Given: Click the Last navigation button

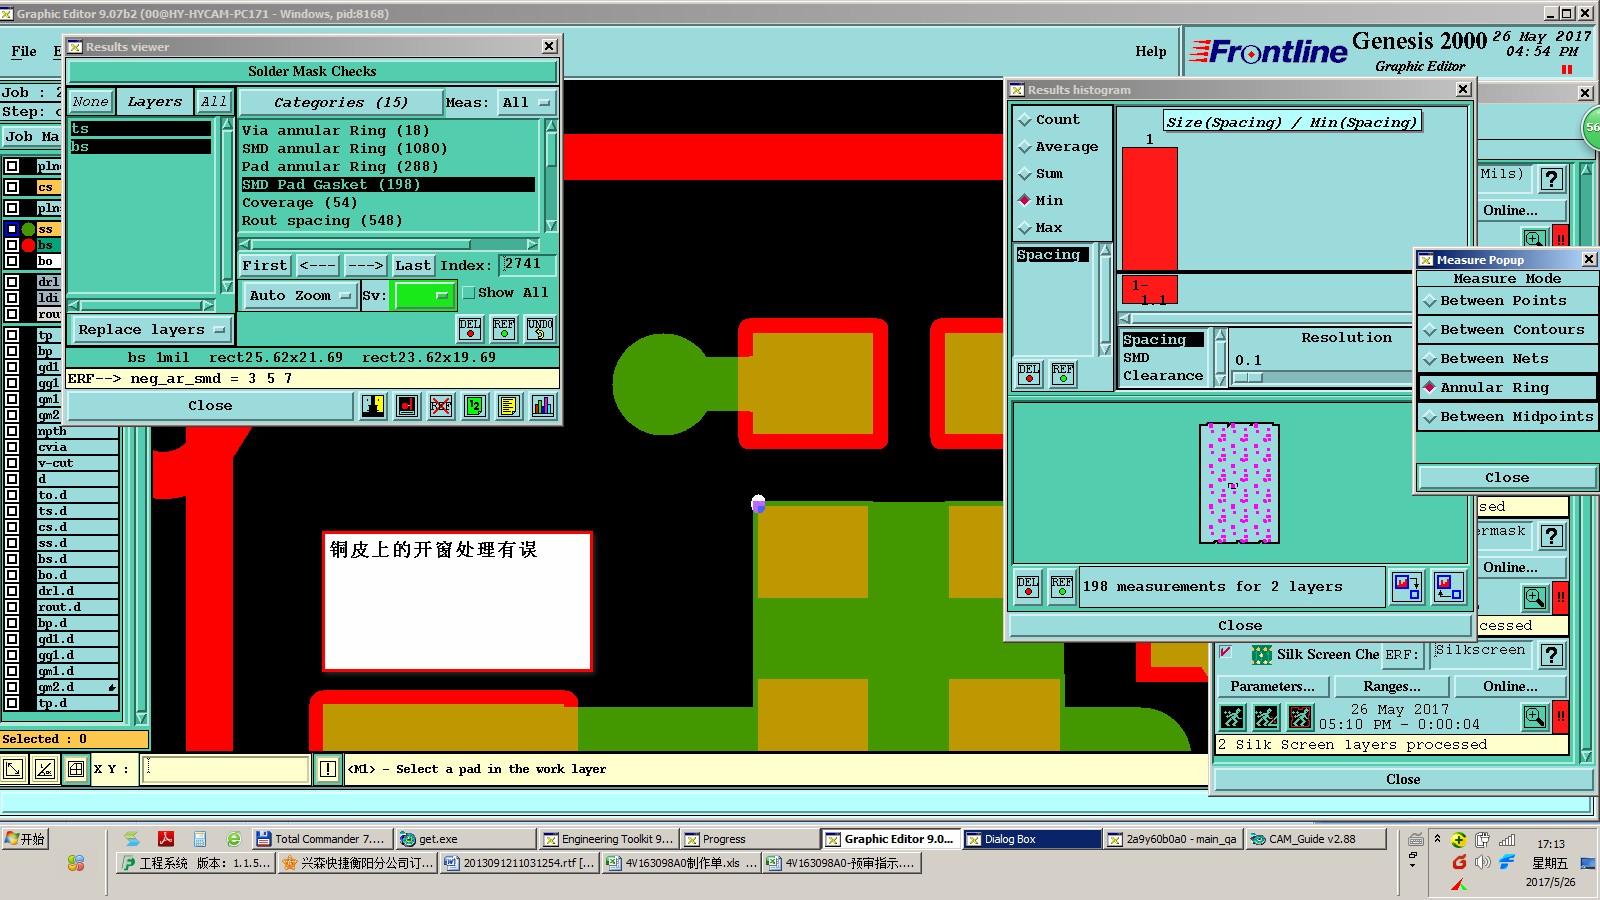Looking at the screenshot, I should (413, 265).
